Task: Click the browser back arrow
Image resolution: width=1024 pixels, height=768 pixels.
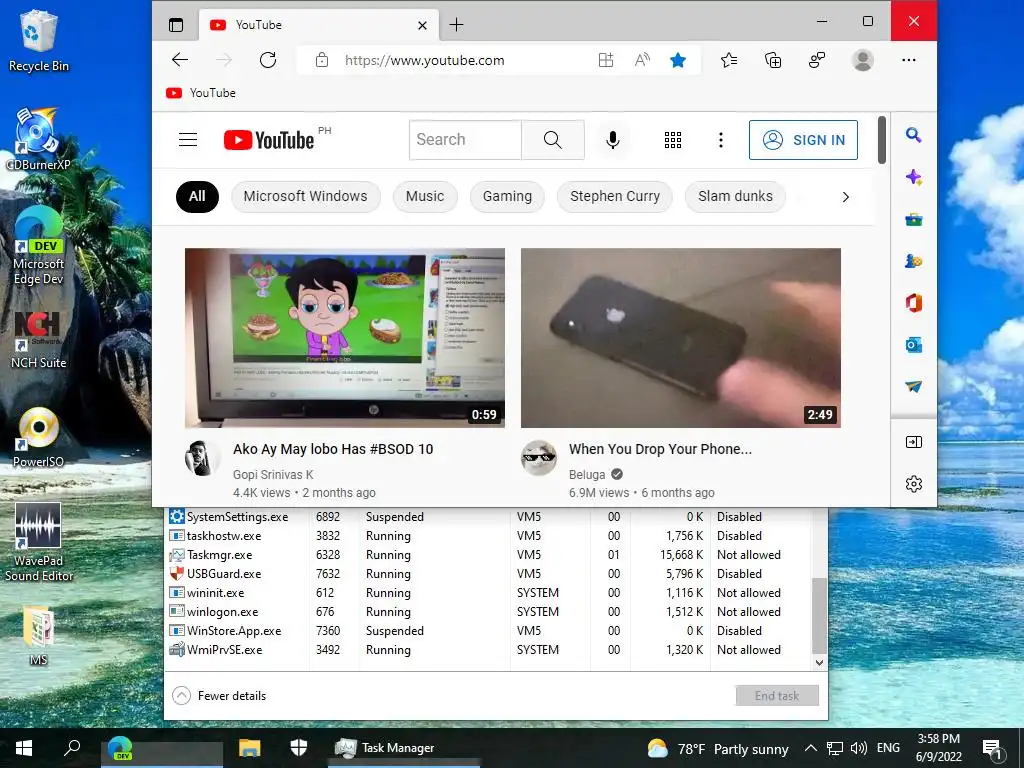Action: pos(180,60)
